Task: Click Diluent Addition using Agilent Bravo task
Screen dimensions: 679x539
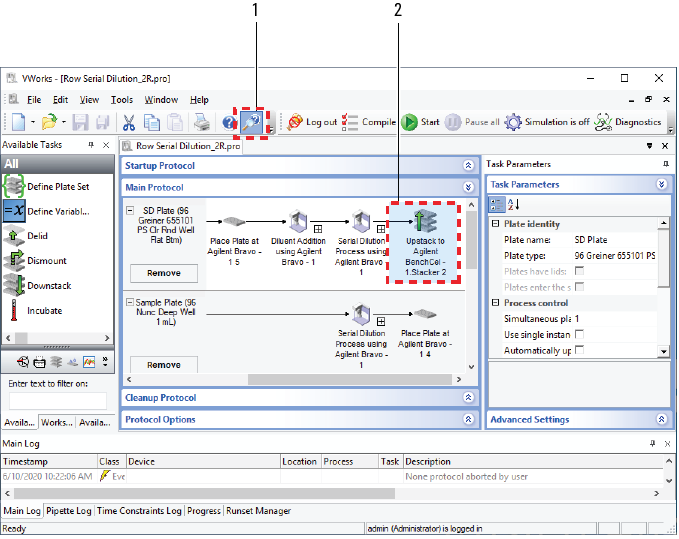Action: 298,238
